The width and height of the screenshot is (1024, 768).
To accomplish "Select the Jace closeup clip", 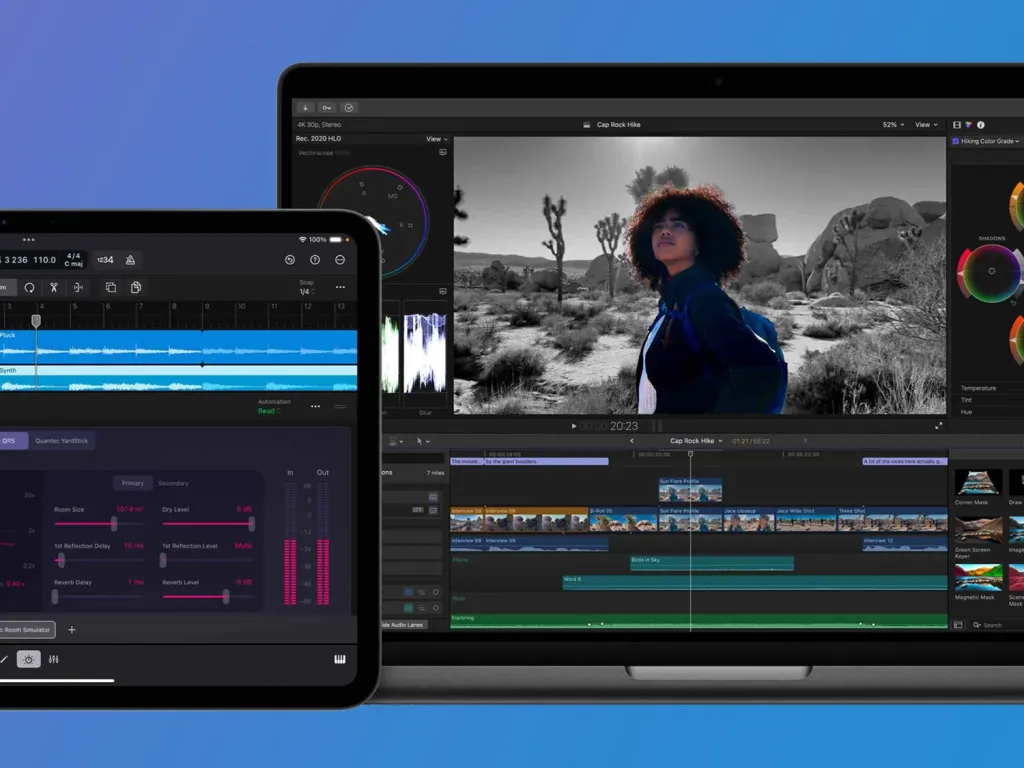I will click(x=748, y=519).
